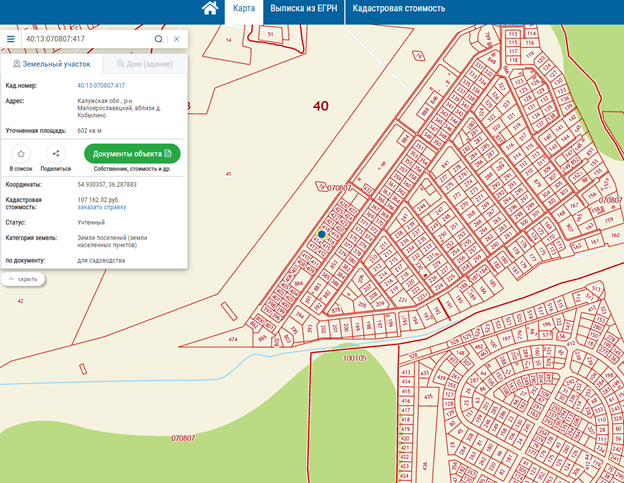This screenshot has height=483, width=624.
Task: Click parcel 474 on the map
Action: [232, 340]
